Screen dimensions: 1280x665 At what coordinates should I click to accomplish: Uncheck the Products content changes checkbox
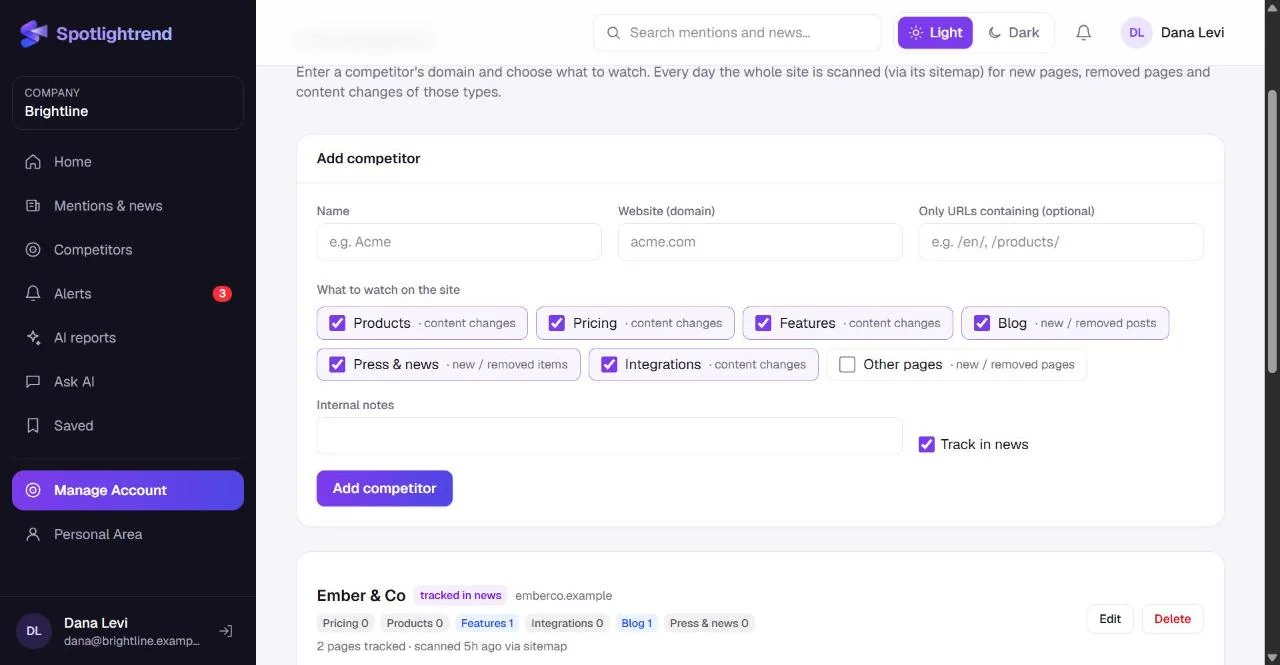[x=337, y=323]
